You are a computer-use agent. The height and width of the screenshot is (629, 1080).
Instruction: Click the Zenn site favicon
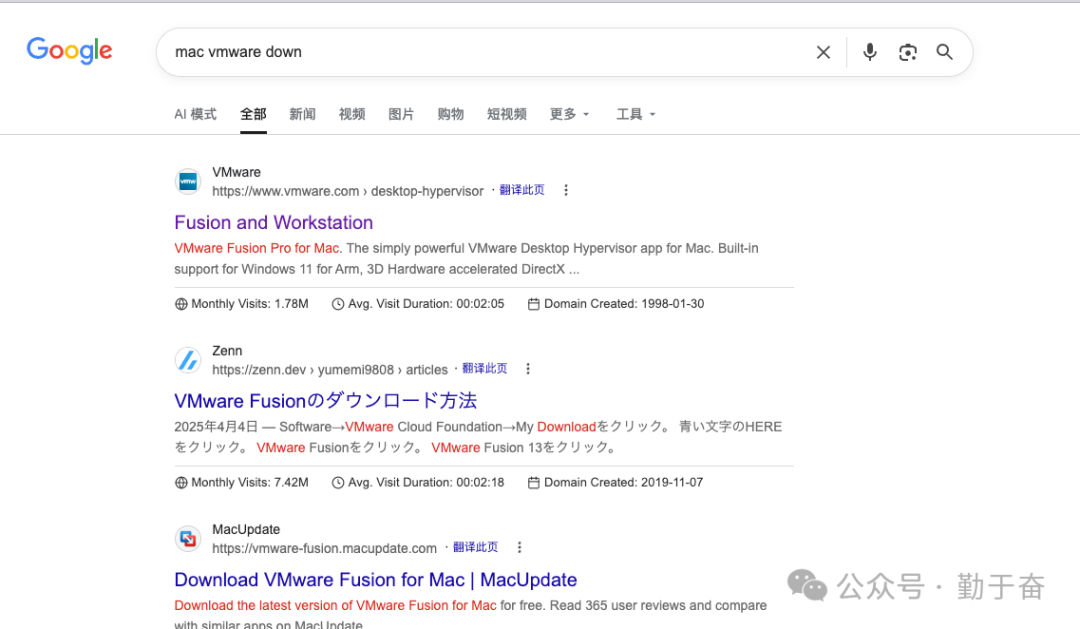point(188,360)
